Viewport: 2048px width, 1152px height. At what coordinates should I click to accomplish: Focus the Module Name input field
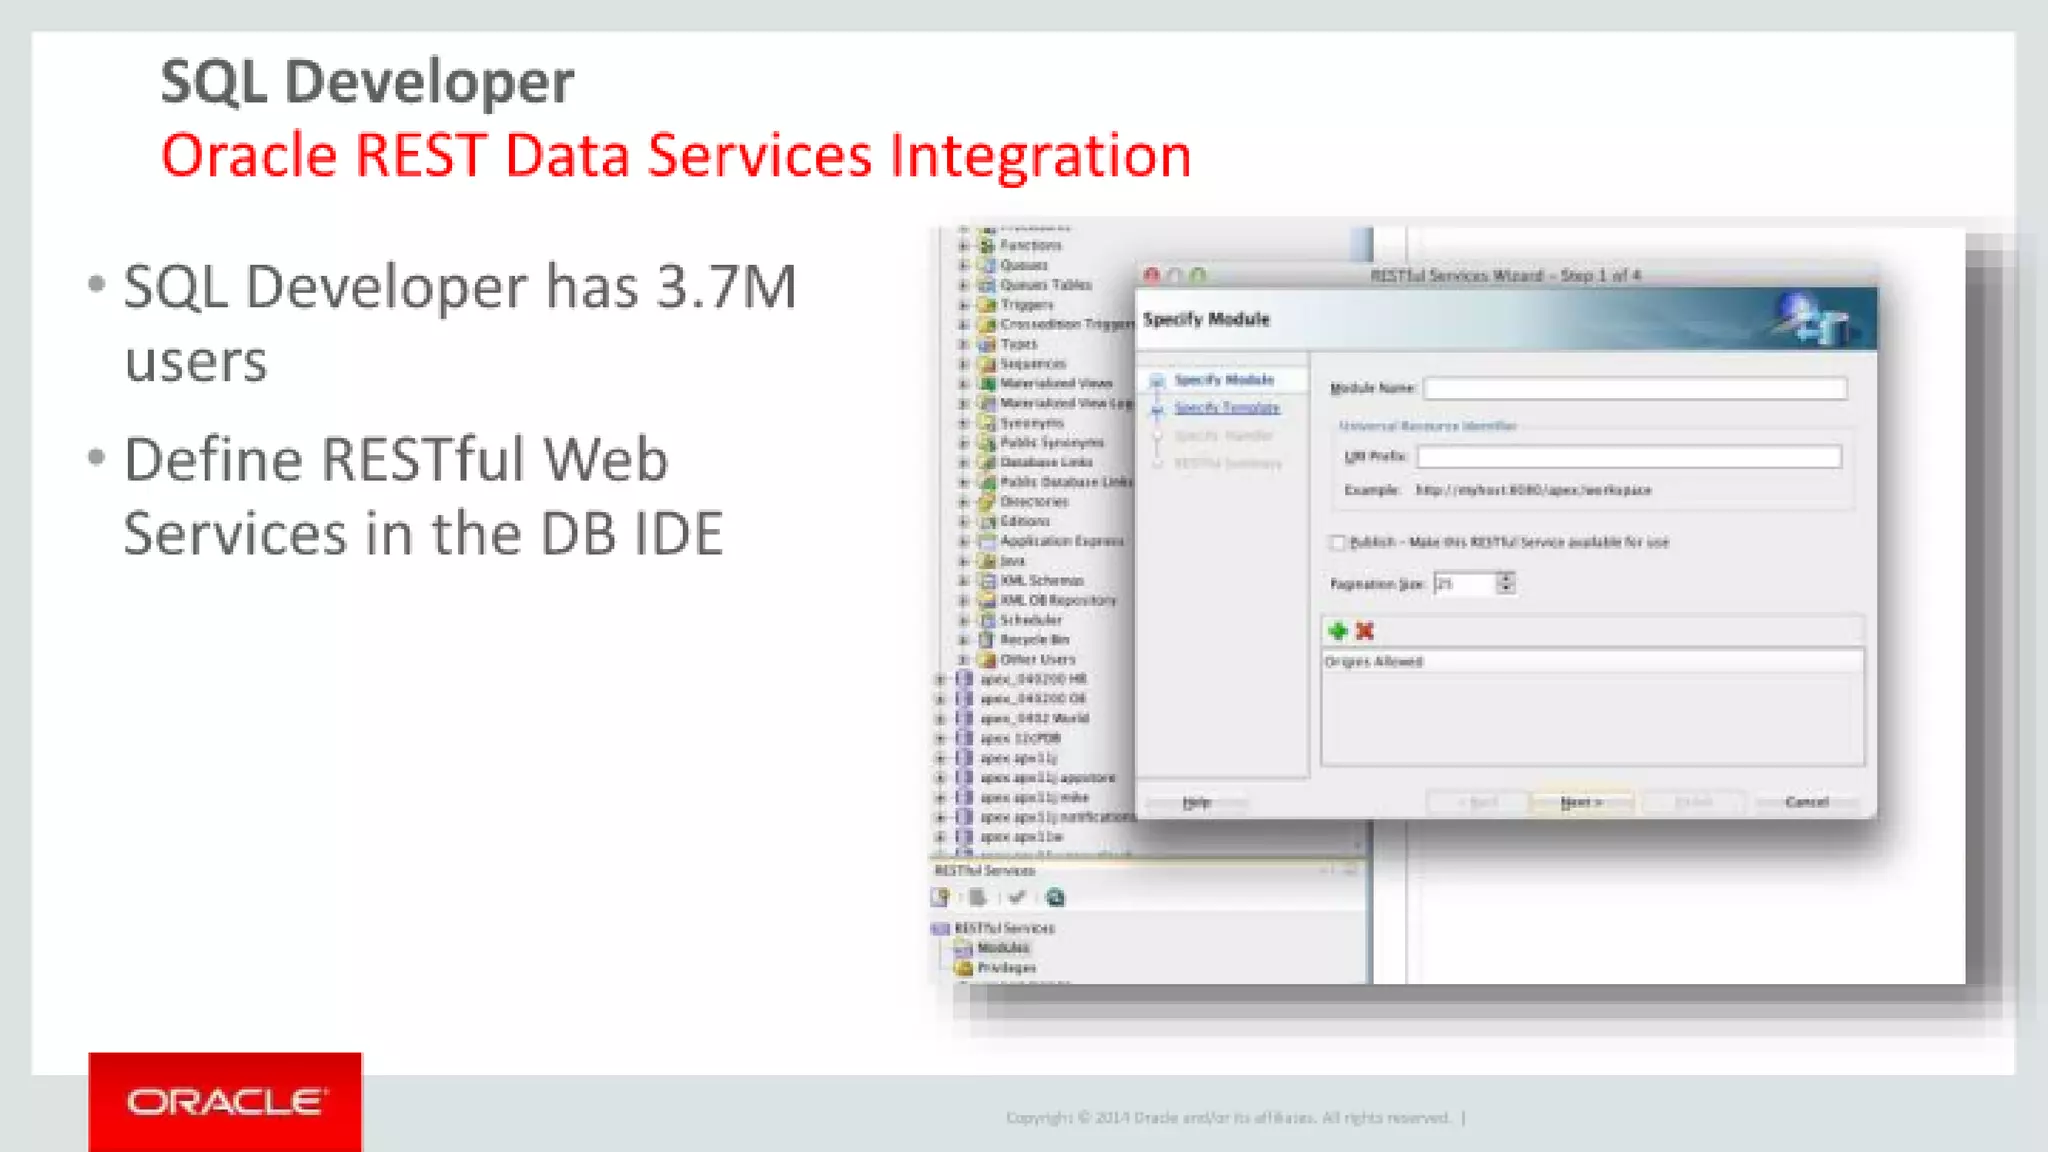tap(1635, 388)
